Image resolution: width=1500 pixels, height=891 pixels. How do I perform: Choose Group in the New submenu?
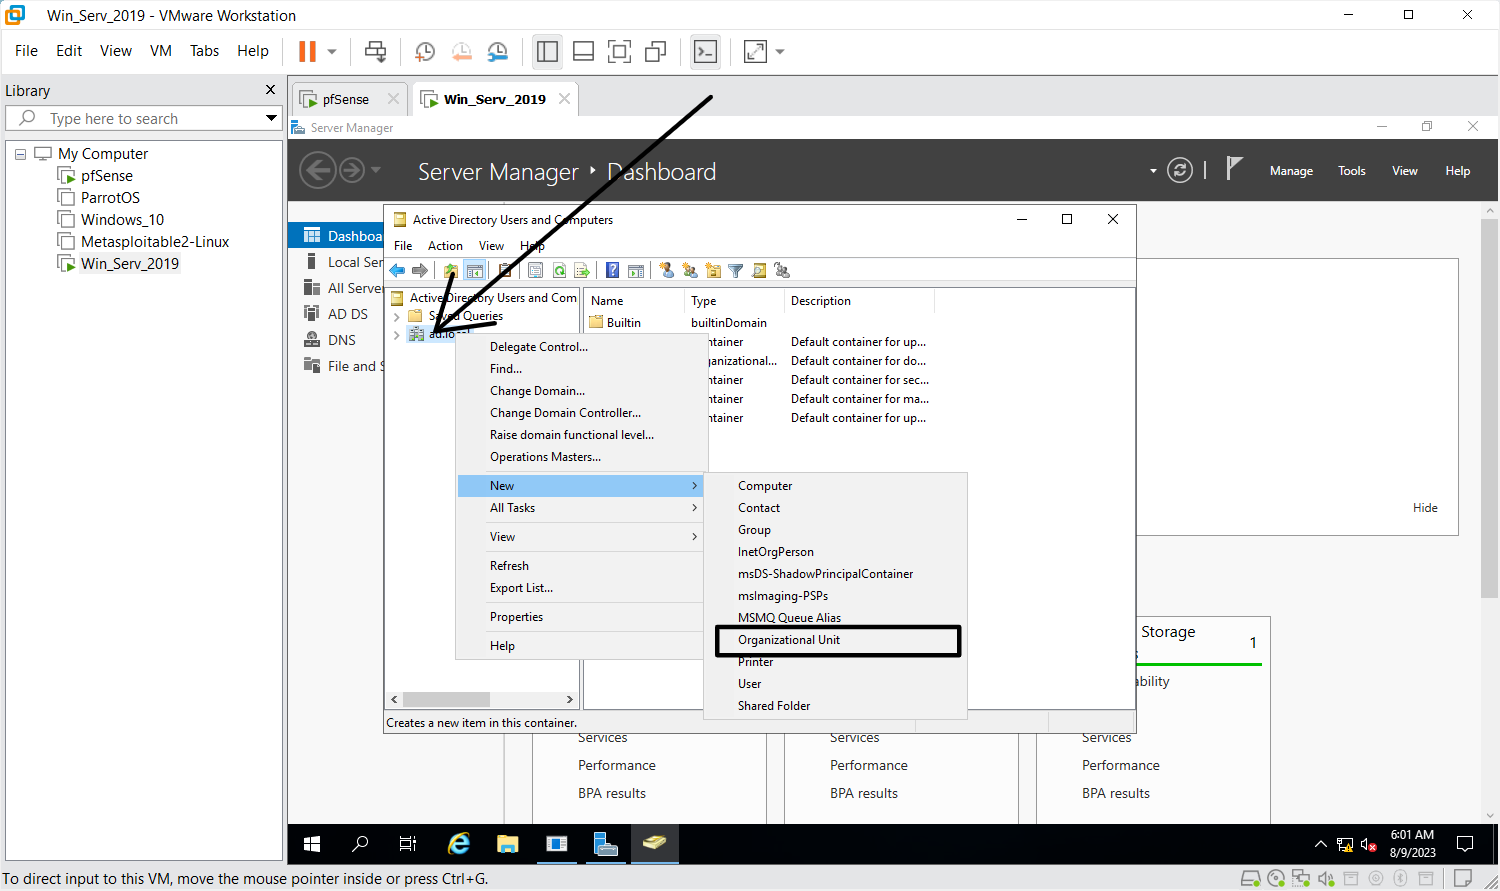click(x=836, y=530)
